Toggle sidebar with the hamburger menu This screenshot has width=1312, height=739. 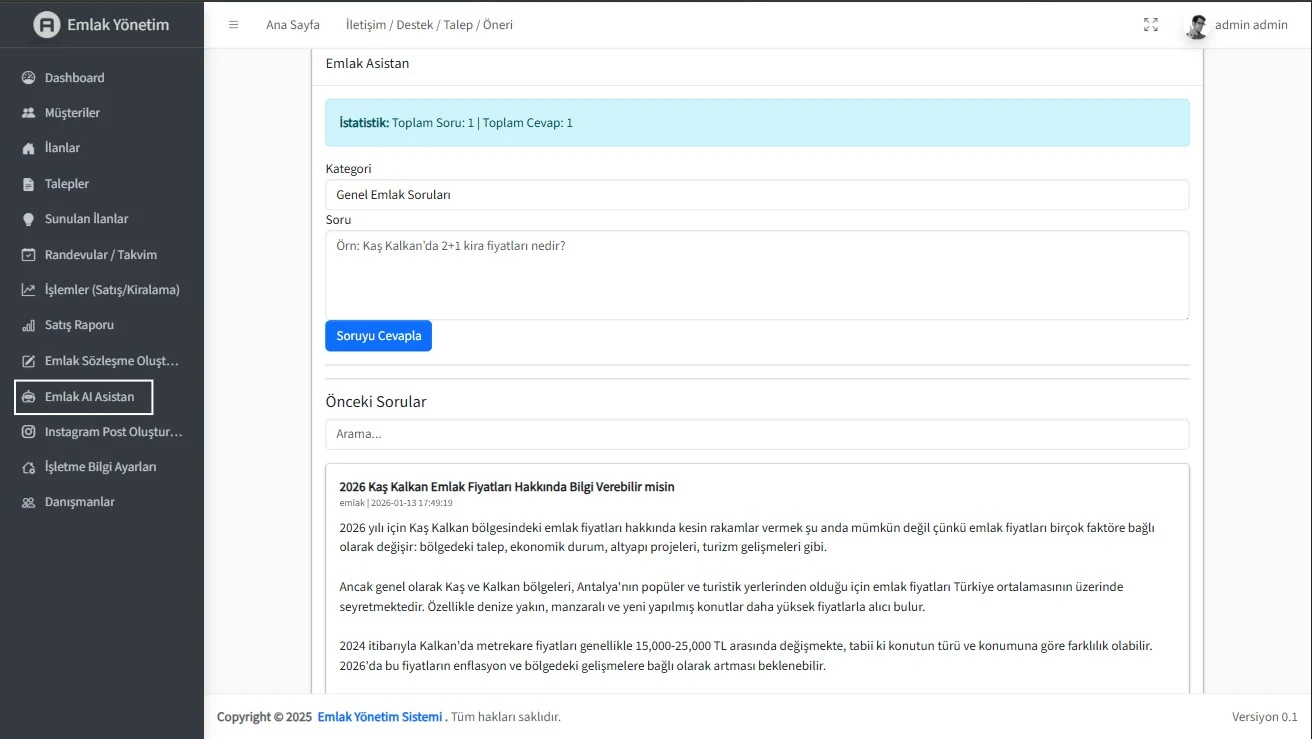[233, 25]
